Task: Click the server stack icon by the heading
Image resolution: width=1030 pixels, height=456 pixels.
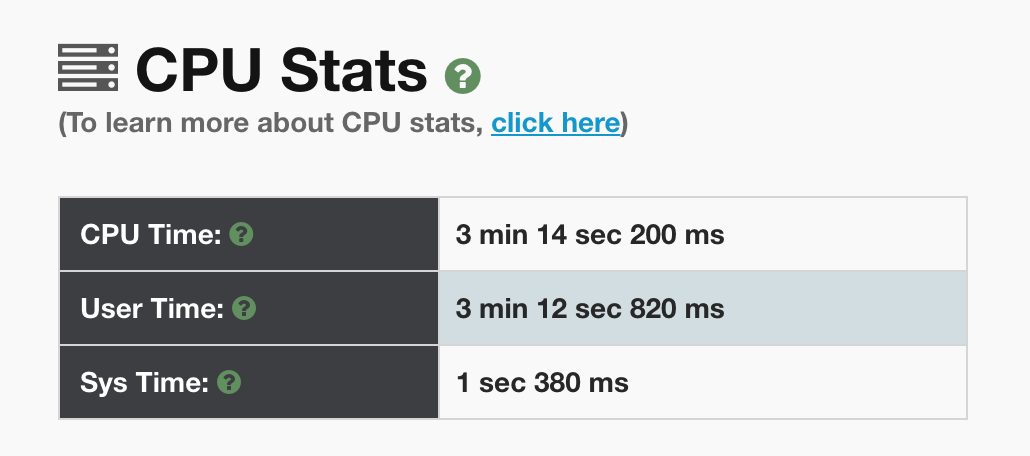Action: click(x=88, y=69)
